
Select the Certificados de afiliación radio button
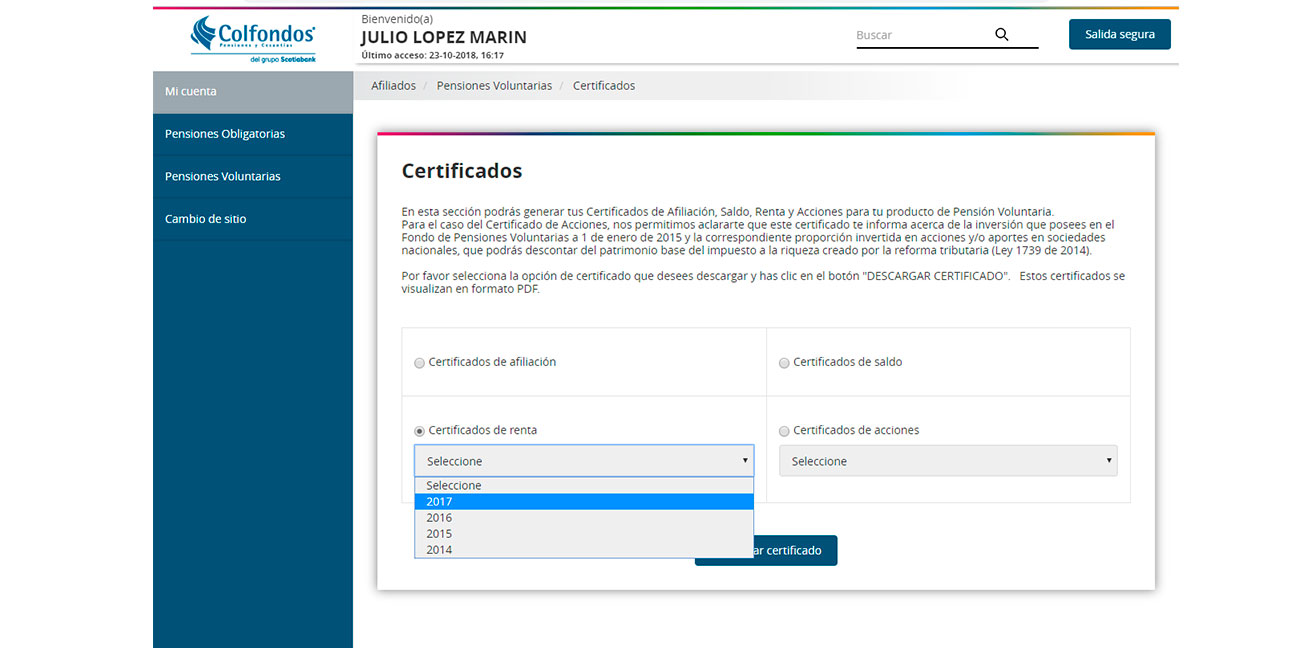419,362
